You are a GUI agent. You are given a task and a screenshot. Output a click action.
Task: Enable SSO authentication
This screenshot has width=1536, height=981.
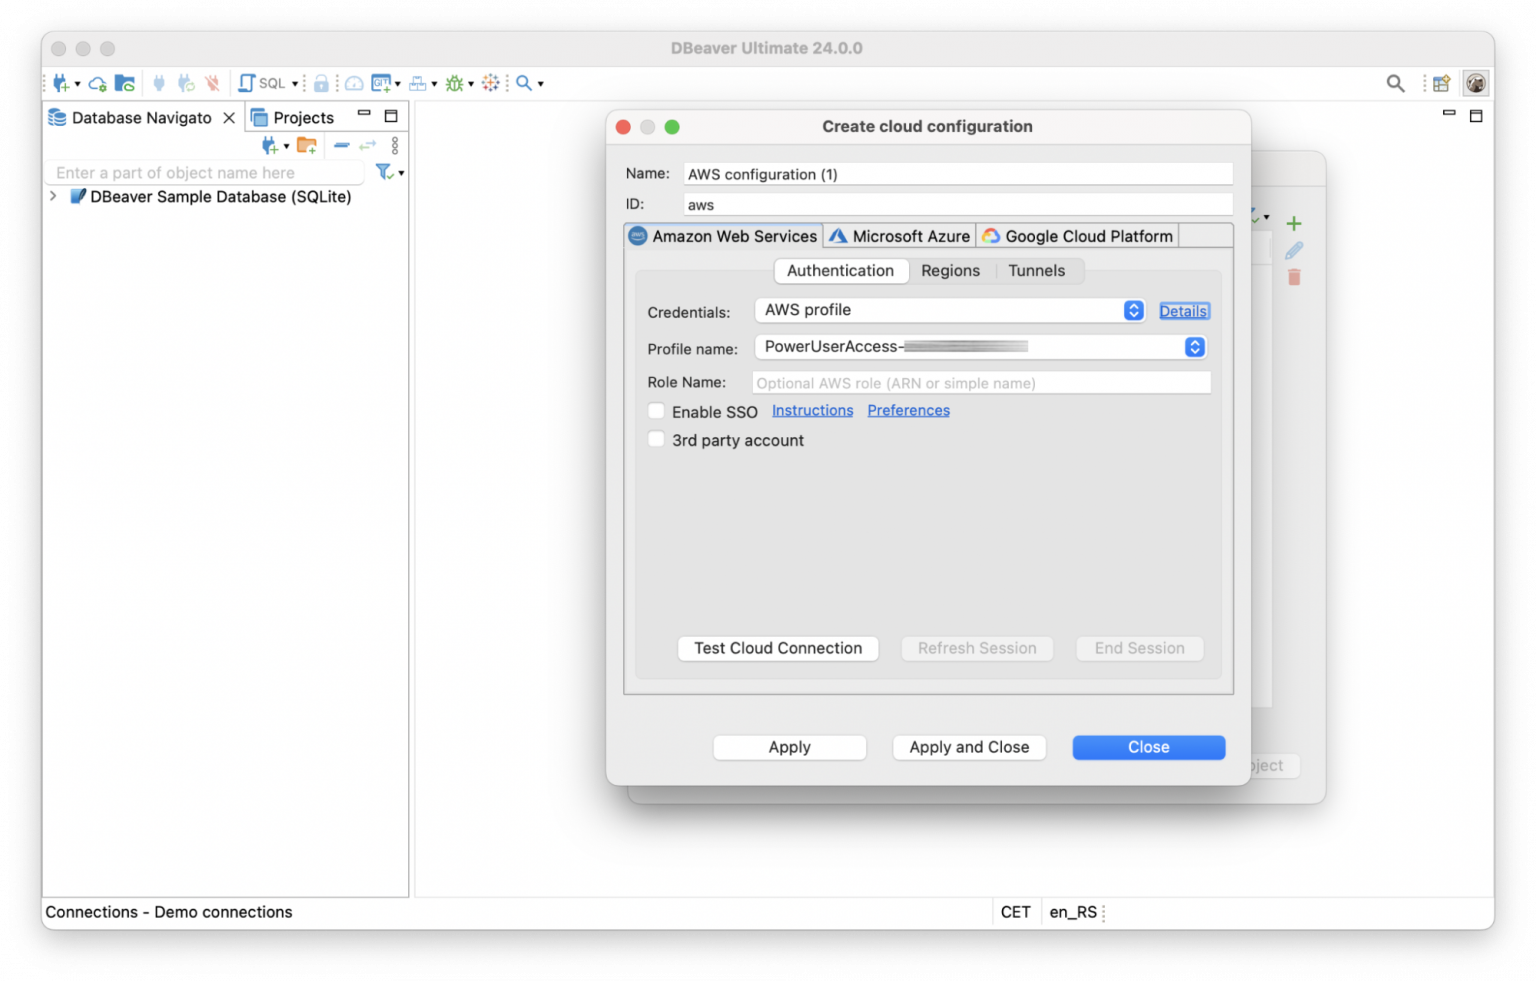point(656,411)
